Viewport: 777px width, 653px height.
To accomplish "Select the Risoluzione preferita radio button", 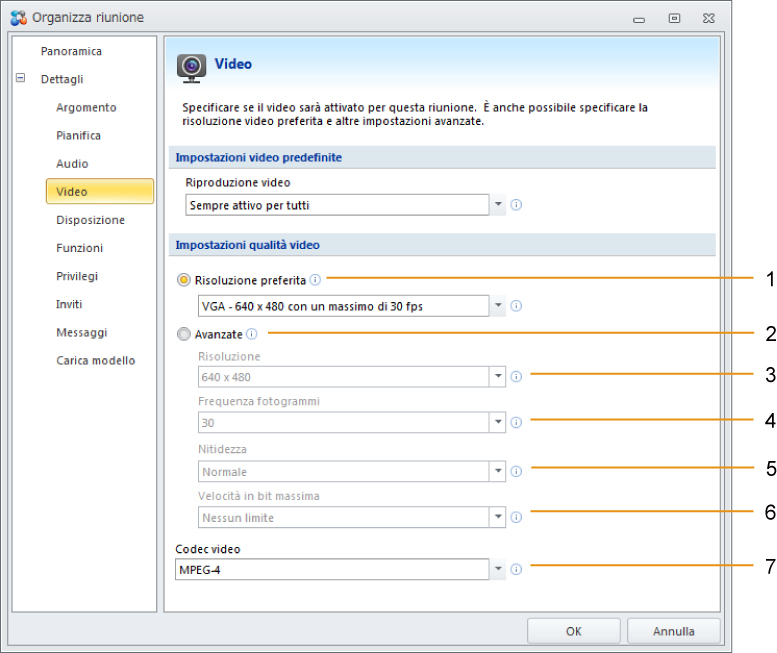I will [x=183, y=280].
